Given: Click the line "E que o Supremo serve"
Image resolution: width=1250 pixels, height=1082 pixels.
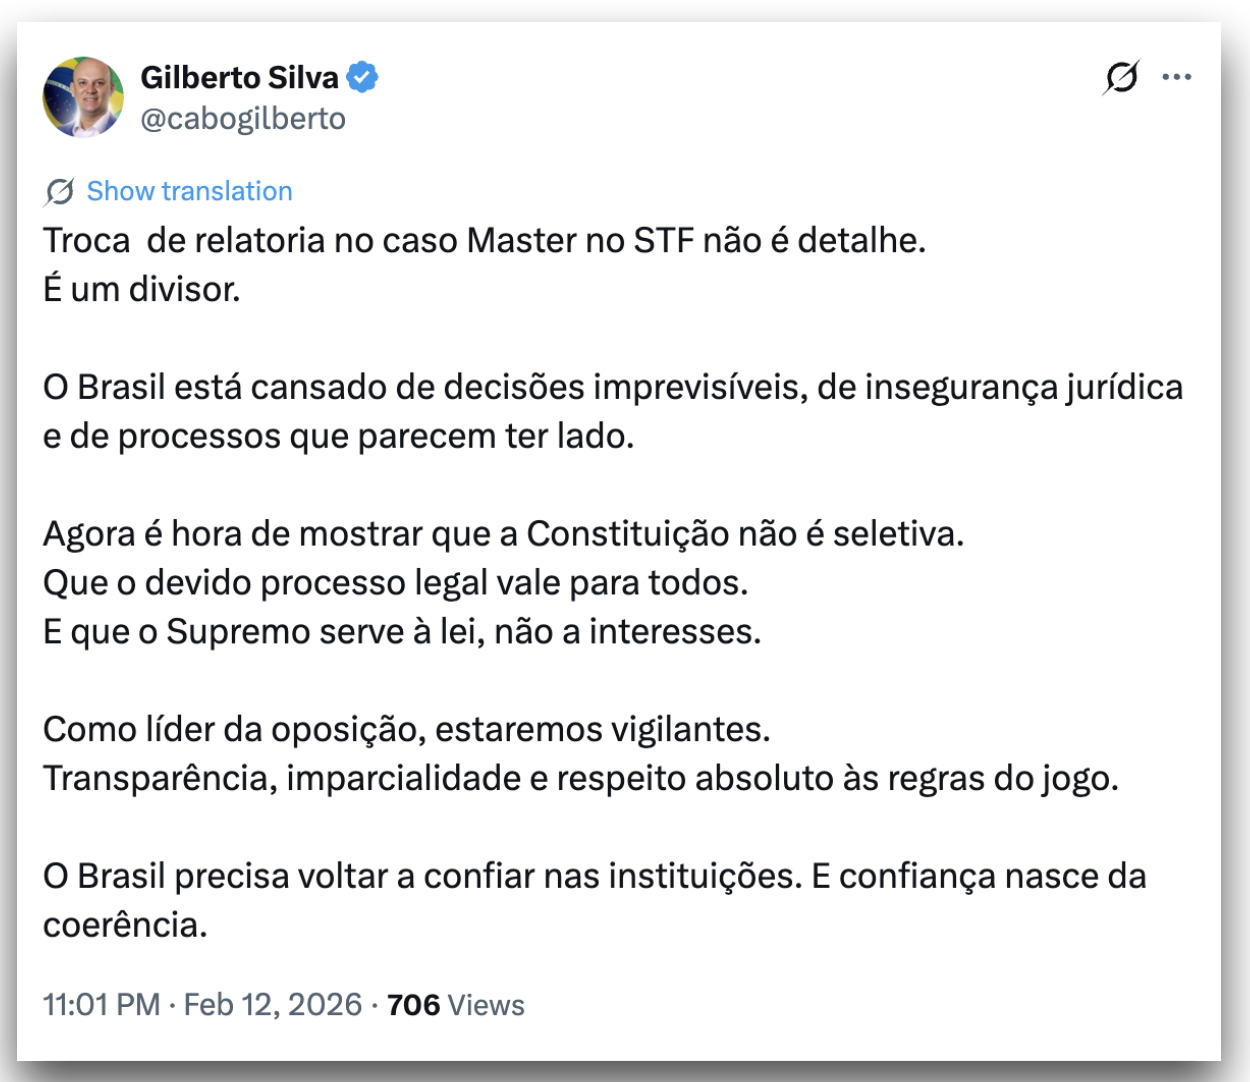Looking at the screenshot, I should coord(401,631).
